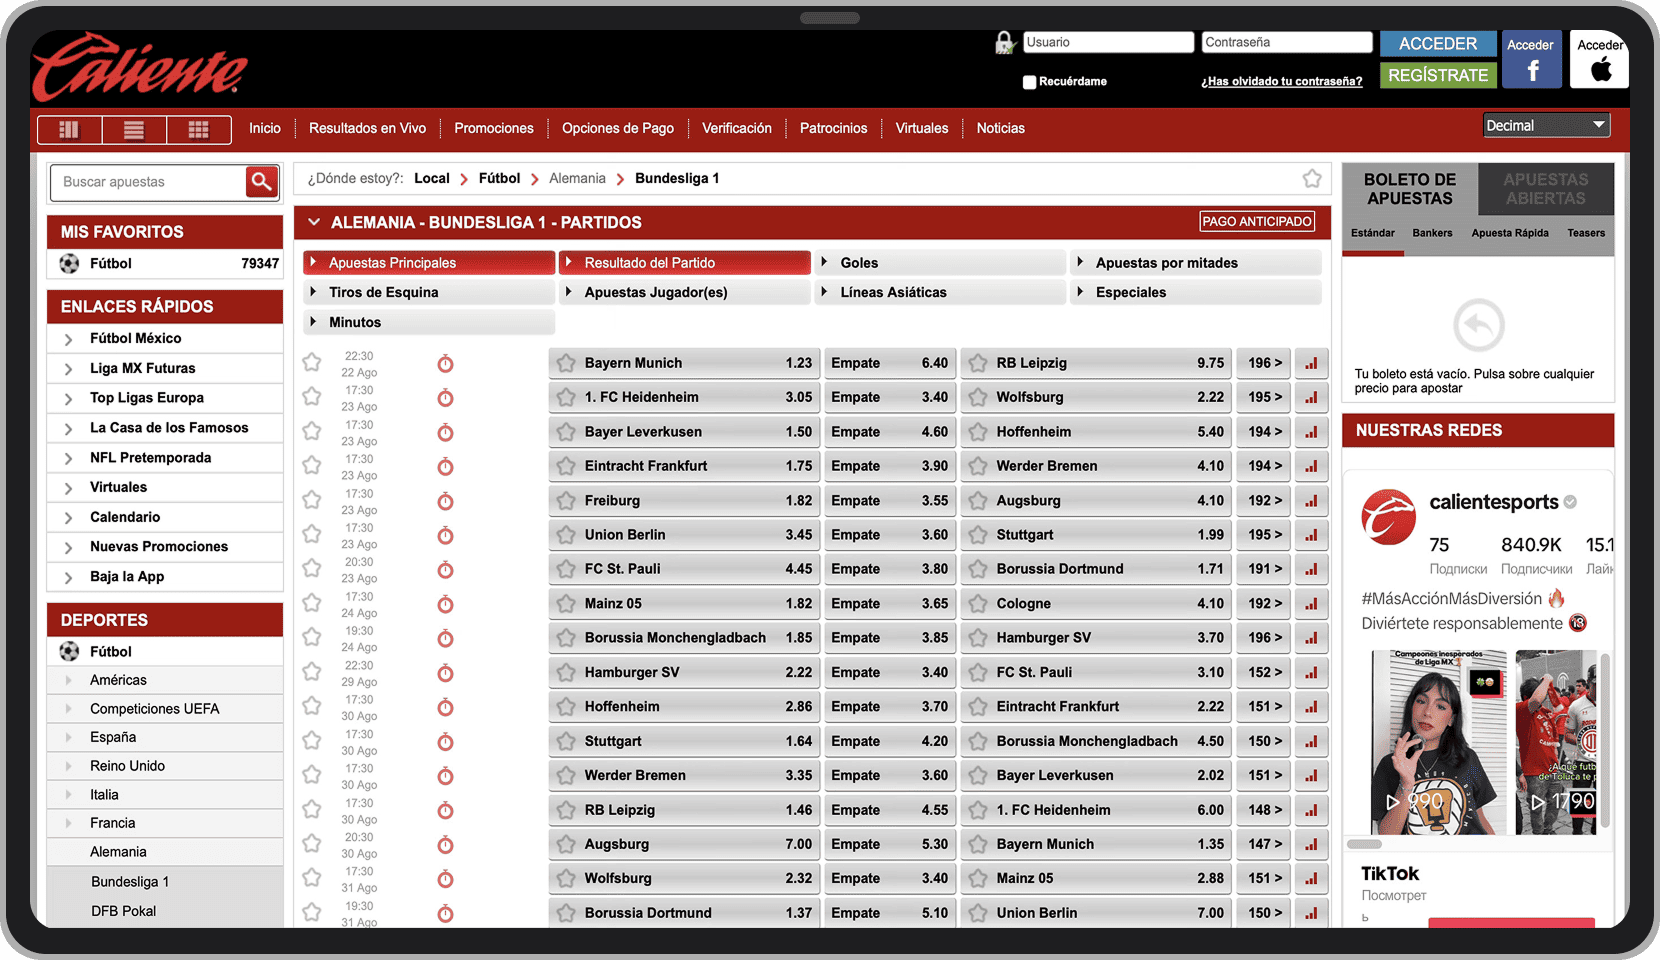Click the soccer ball icon under Deportes
The image size is (1660, 960).
pos(69,652)
